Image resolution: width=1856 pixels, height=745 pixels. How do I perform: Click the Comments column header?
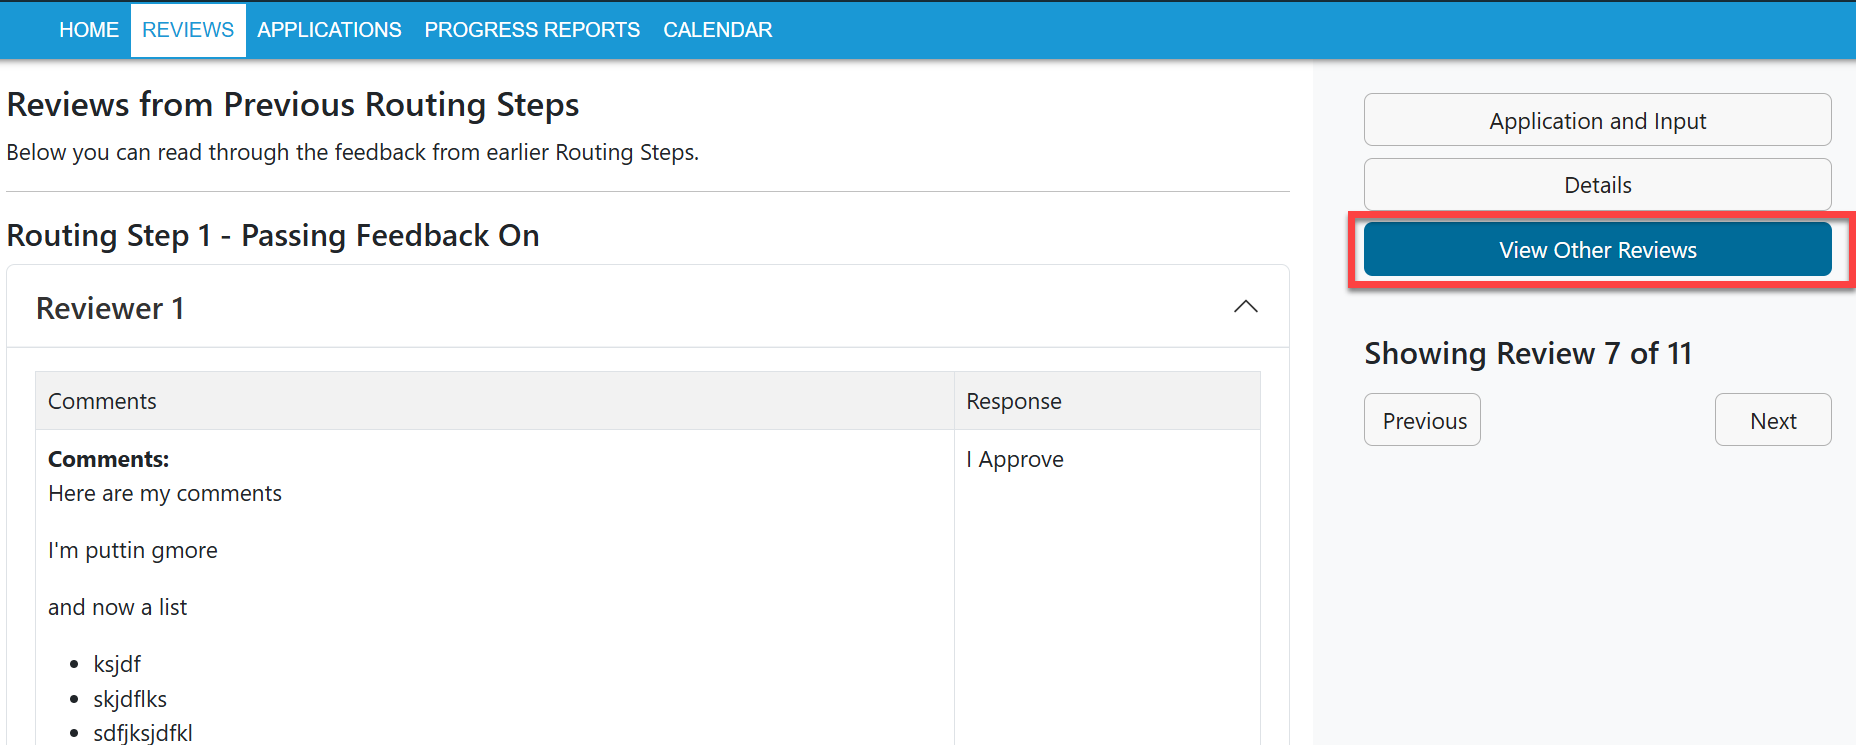[x=495, y=401]
